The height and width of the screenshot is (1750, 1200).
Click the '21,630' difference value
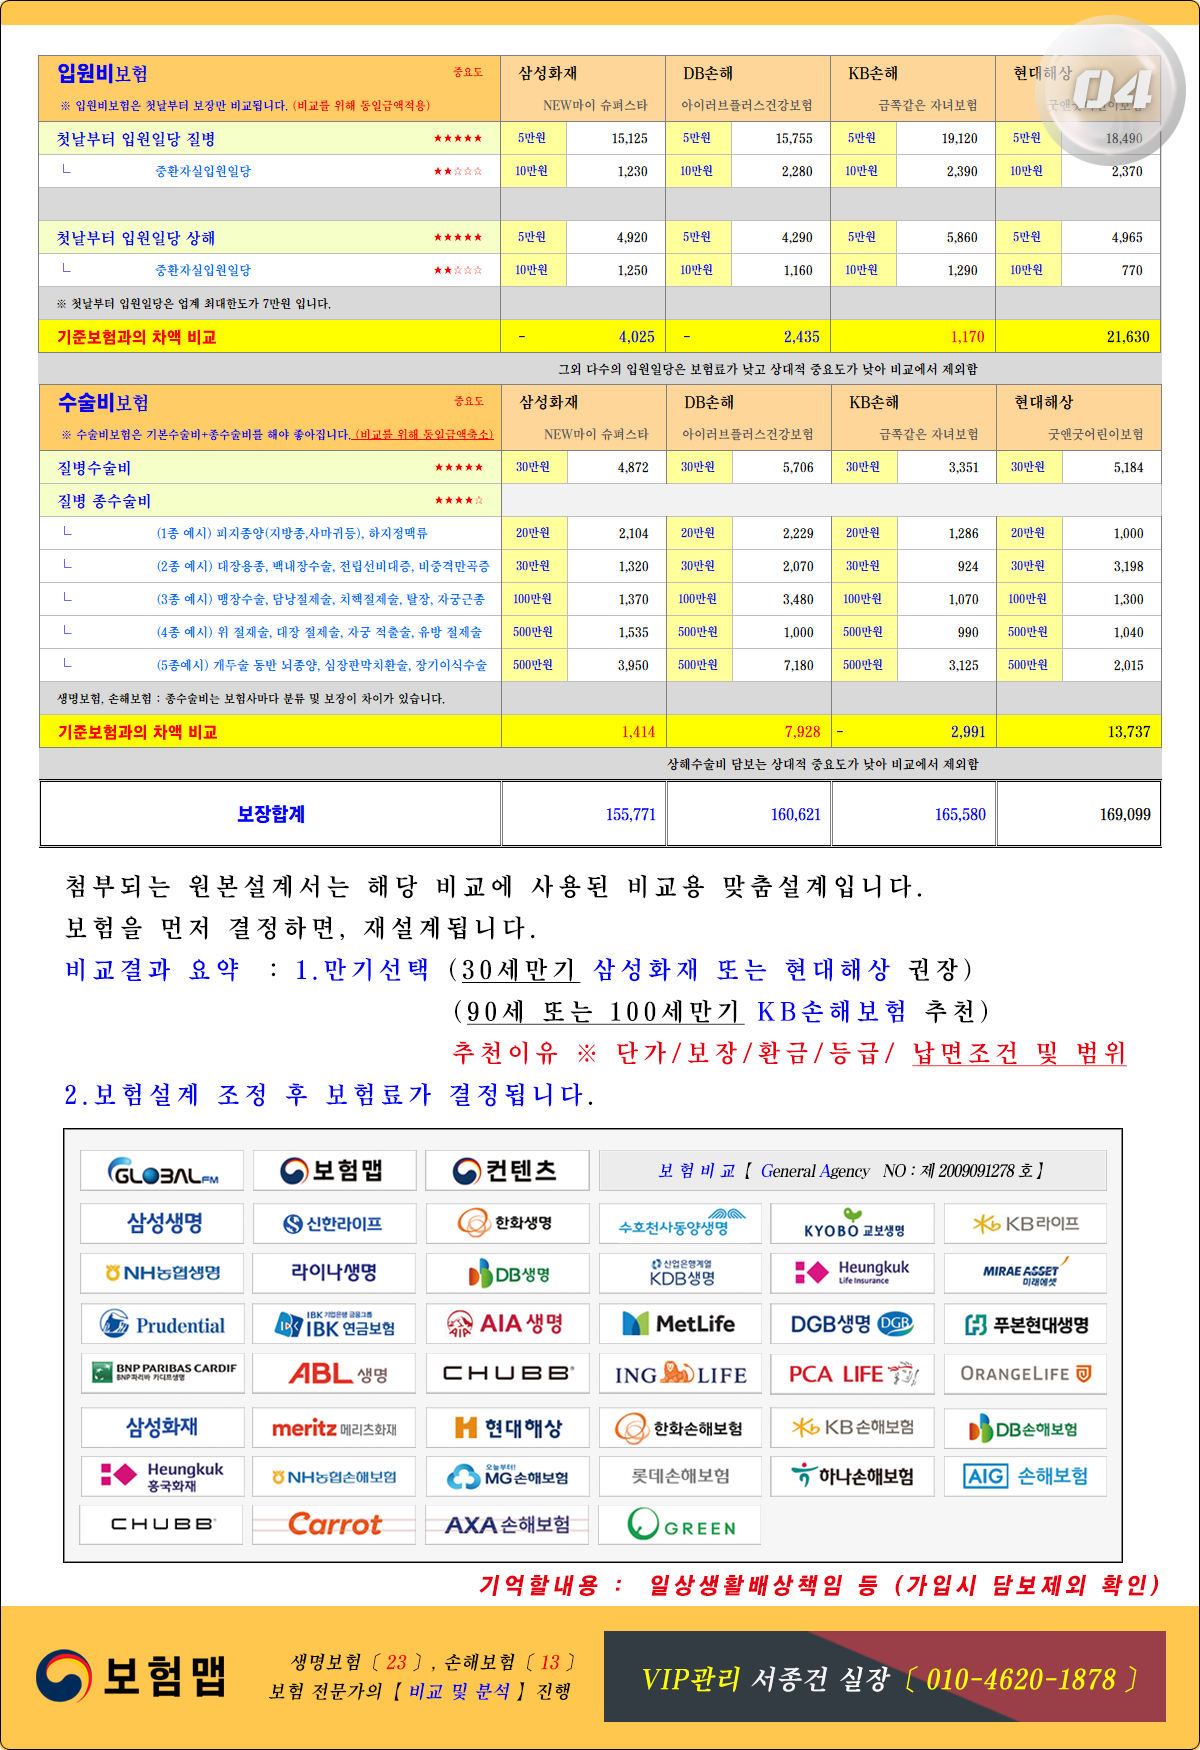1128,337
